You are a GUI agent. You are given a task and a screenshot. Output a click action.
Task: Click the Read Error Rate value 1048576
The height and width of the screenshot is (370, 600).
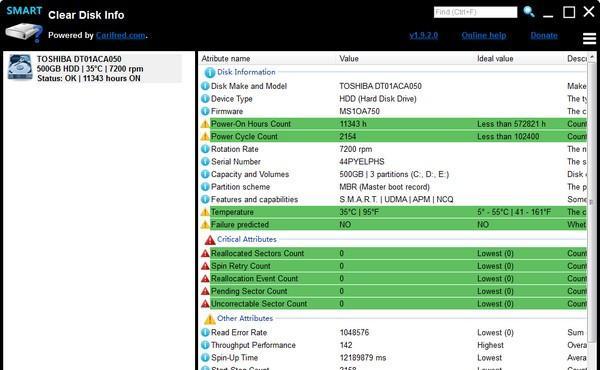(x=354, y=333)
